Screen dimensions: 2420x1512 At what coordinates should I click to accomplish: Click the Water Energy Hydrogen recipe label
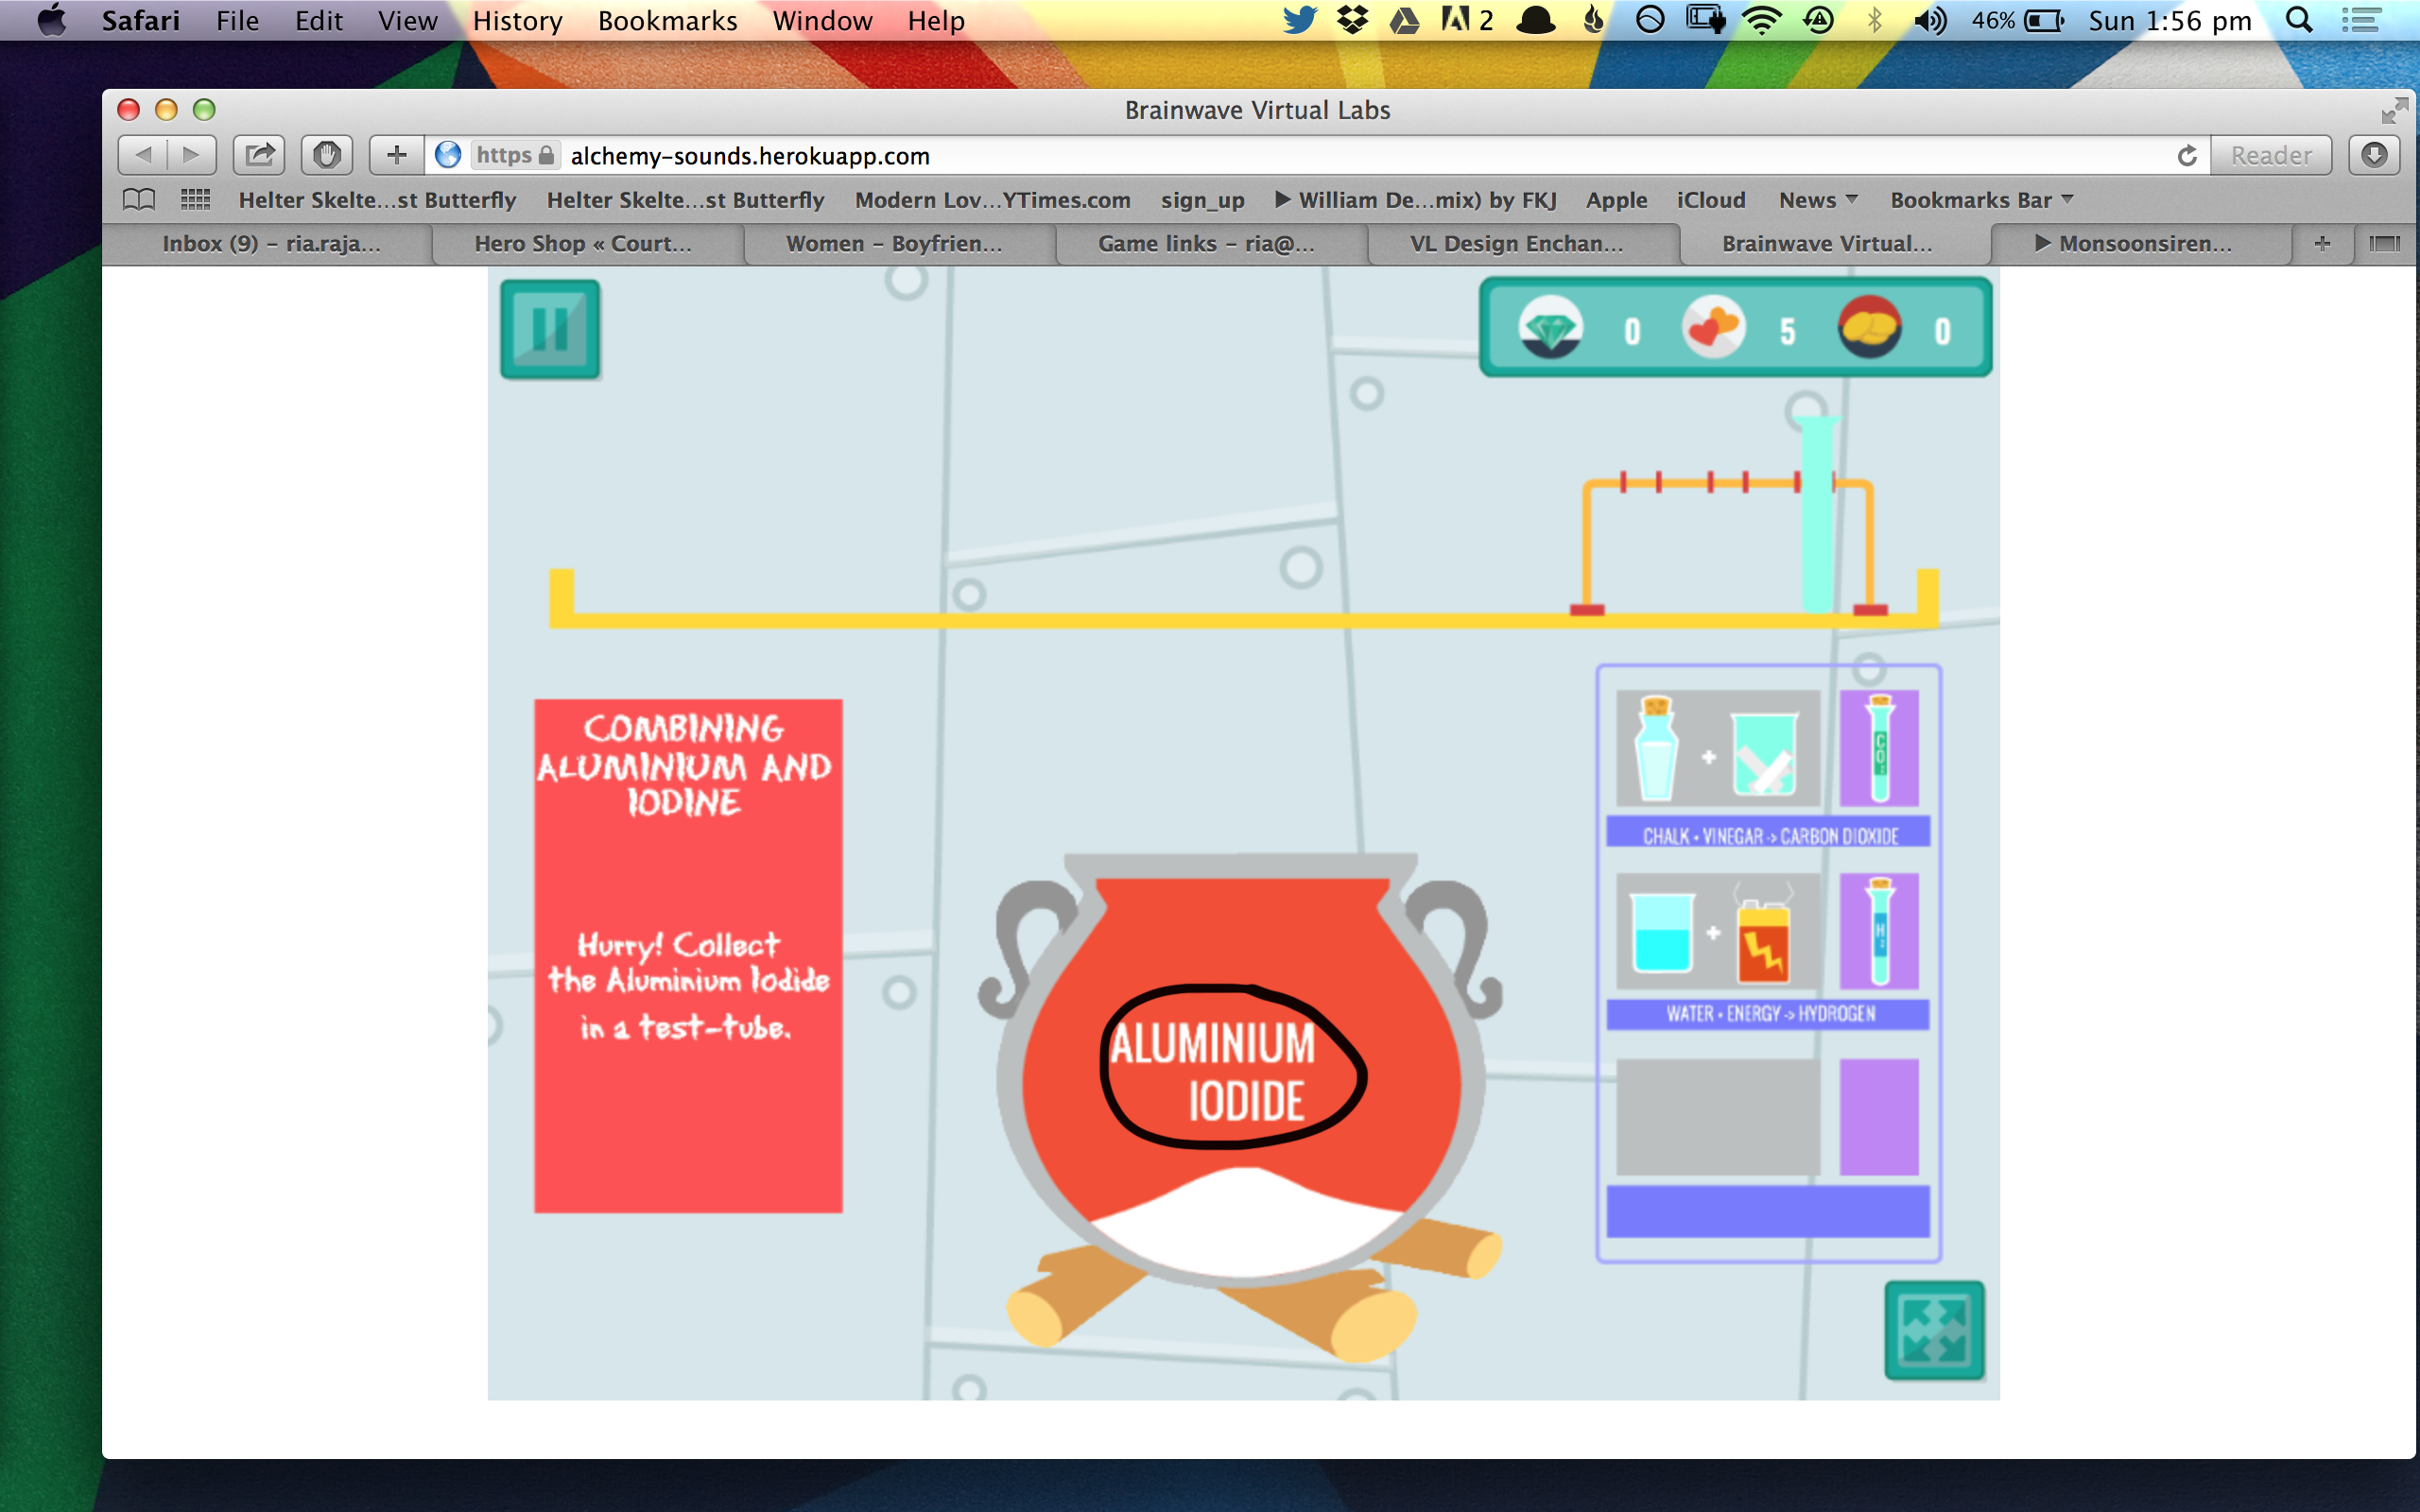[x=1768, y=1014]
